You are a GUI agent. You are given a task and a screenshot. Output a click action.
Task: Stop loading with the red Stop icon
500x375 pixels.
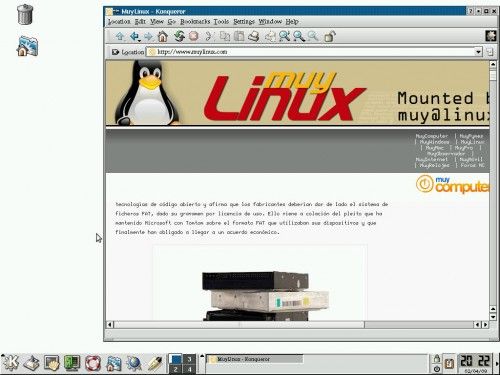194,36
